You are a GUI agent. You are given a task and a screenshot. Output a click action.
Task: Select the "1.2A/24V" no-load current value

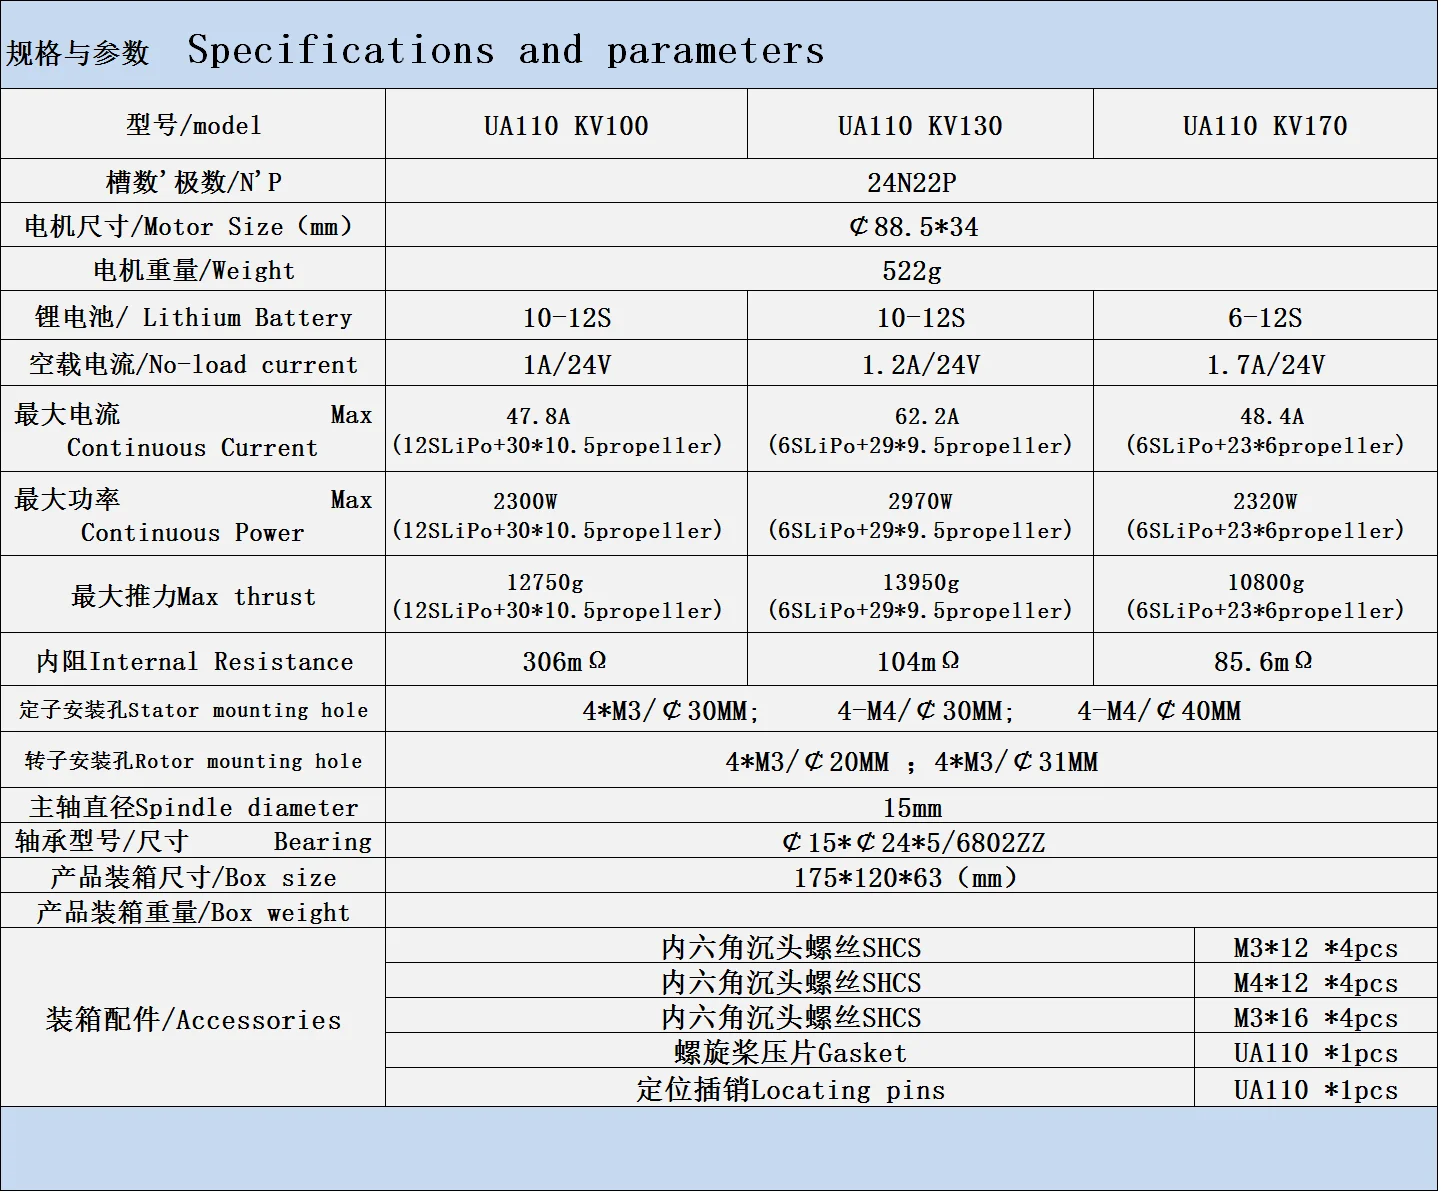(x=921, y=365)
